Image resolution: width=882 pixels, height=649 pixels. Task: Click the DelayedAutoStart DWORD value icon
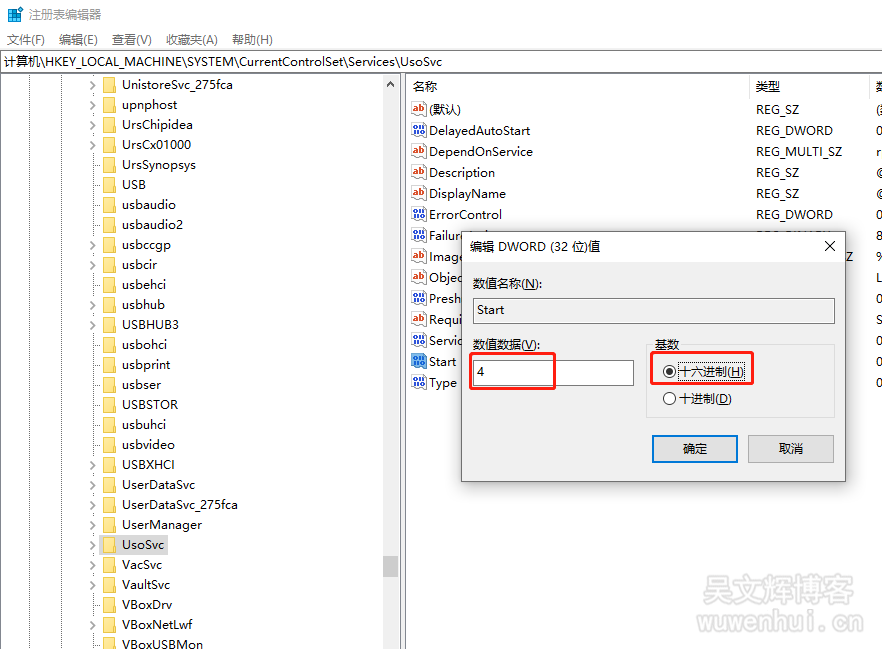click(419, 131)
